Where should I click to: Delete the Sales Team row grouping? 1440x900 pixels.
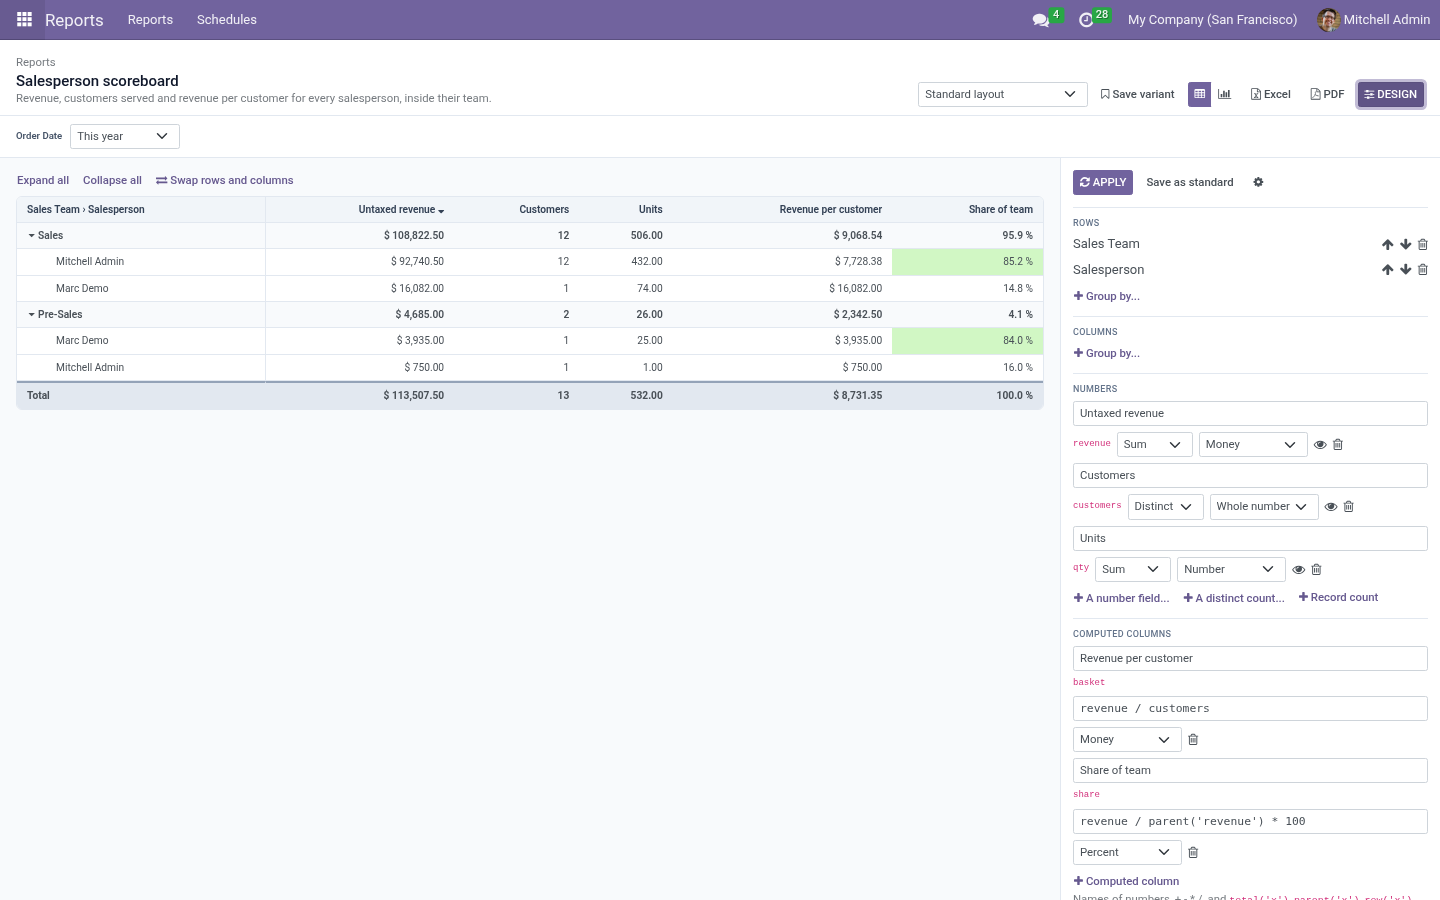(1423, 244)
